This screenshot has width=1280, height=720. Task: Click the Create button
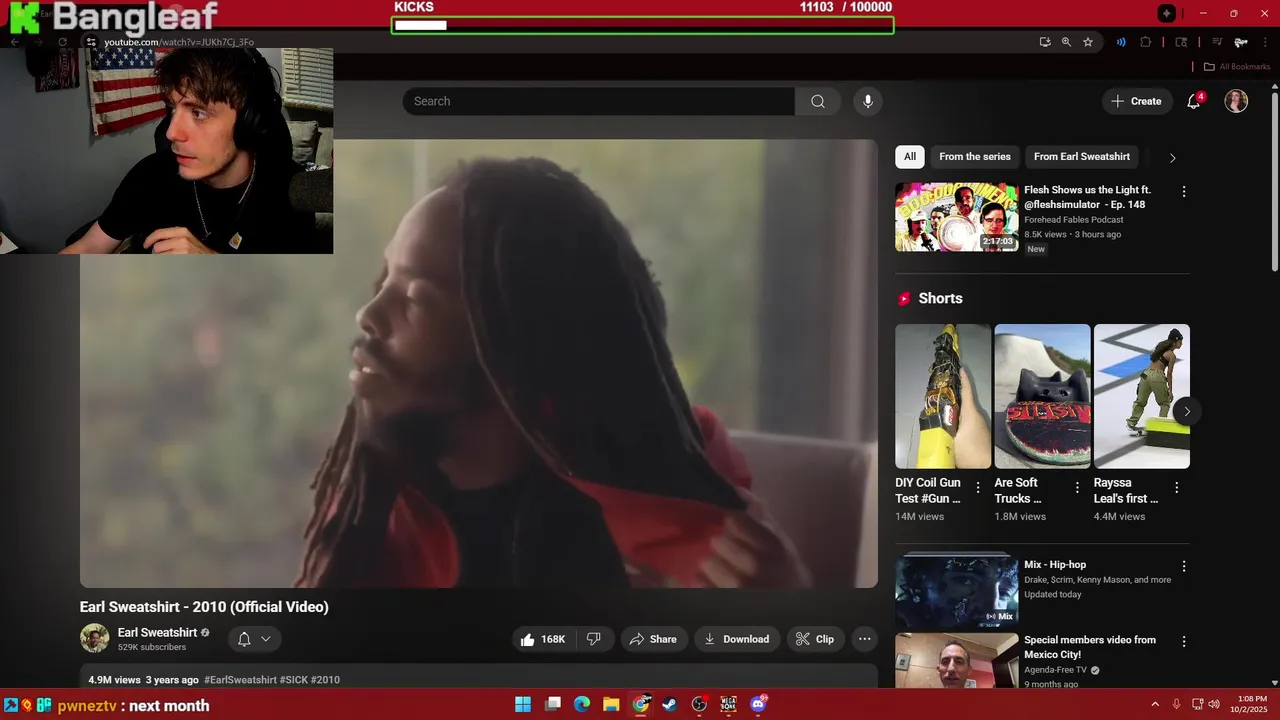pyautogui.click(x=1137, y=101)
